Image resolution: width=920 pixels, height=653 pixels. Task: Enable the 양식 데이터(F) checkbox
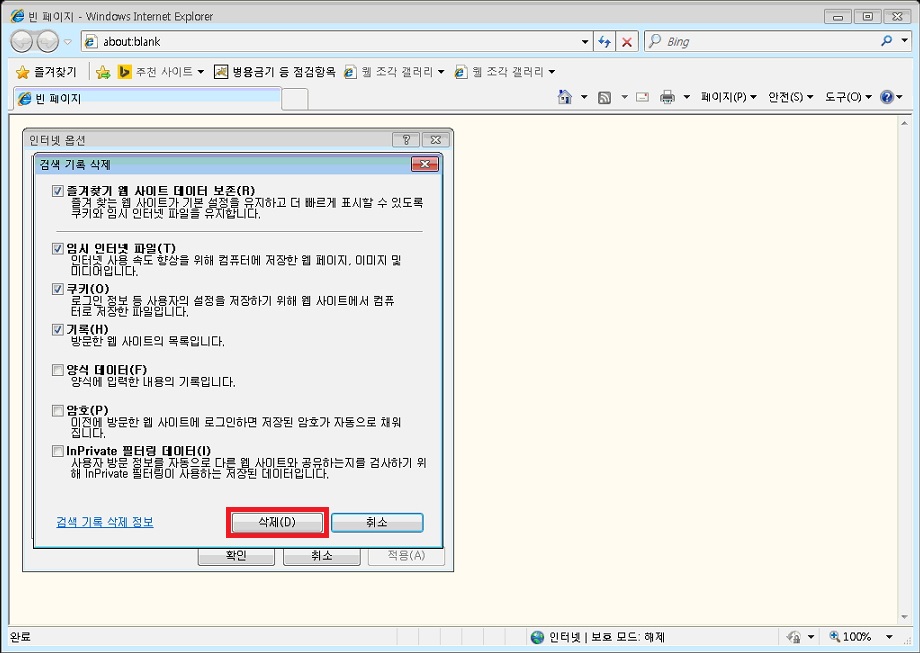(x=57, y=369)
